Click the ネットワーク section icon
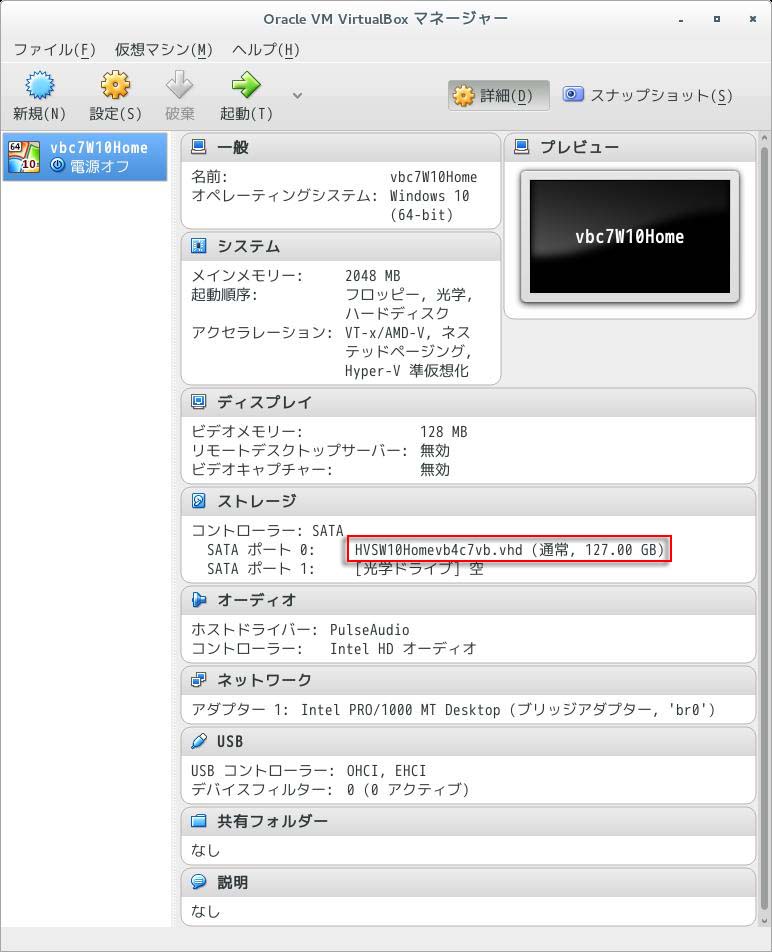This screenshot has height=952, width=772. pos(198,679)
